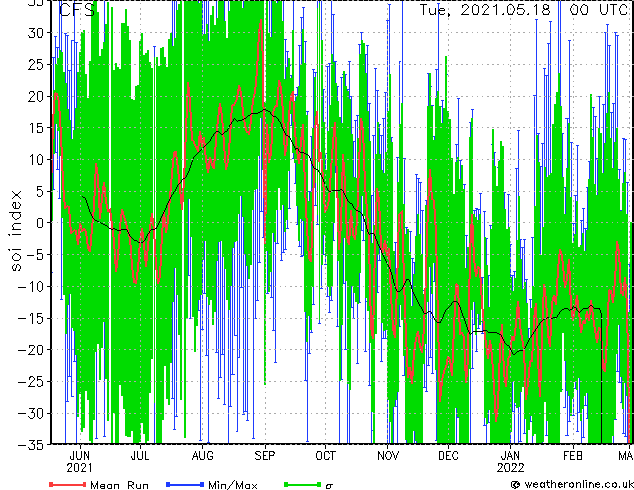Click the 15 y-axis tick label
This screenshot has width=634, height=490.
click(x=35, y=128)
